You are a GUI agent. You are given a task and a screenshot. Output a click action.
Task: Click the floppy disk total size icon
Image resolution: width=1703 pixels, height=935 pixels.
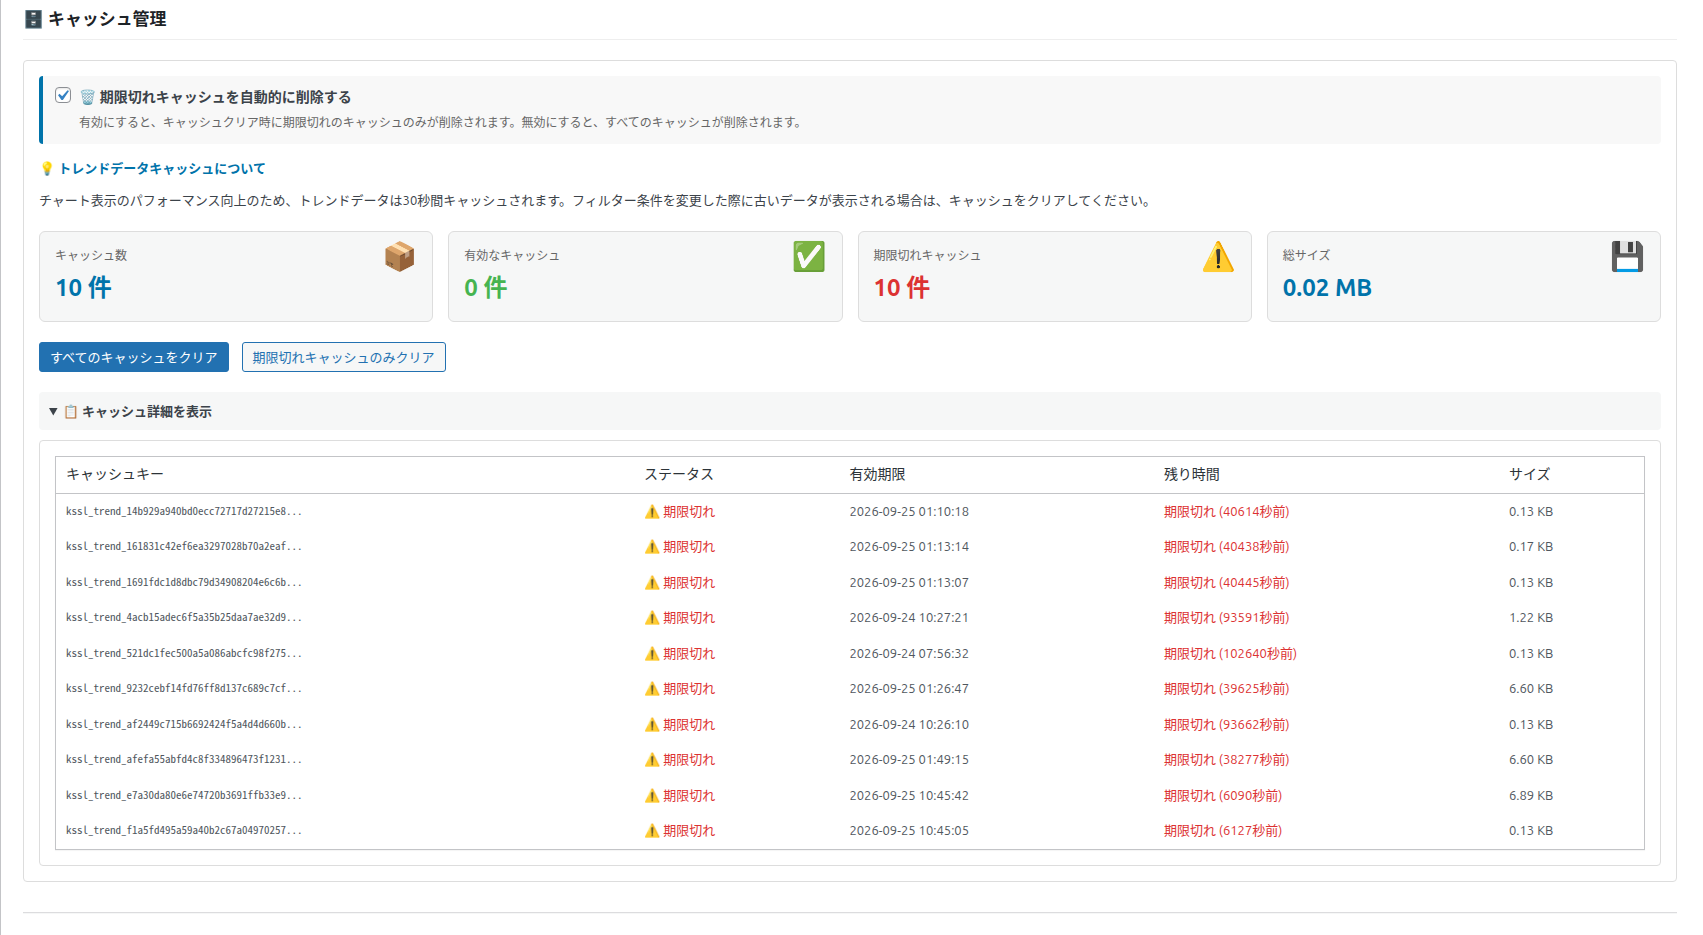click(1627, 257)
